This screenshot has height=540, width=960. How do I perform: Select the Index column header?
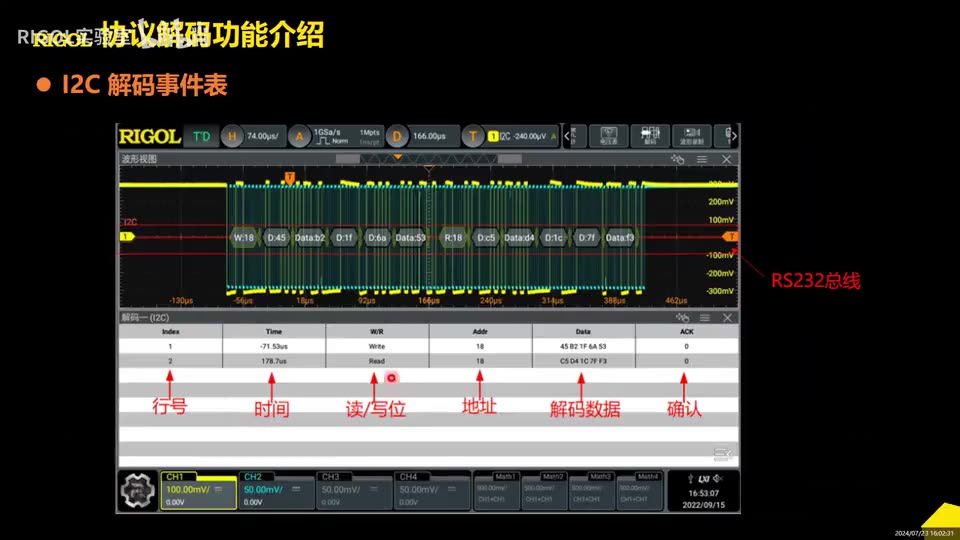[171, 331]
